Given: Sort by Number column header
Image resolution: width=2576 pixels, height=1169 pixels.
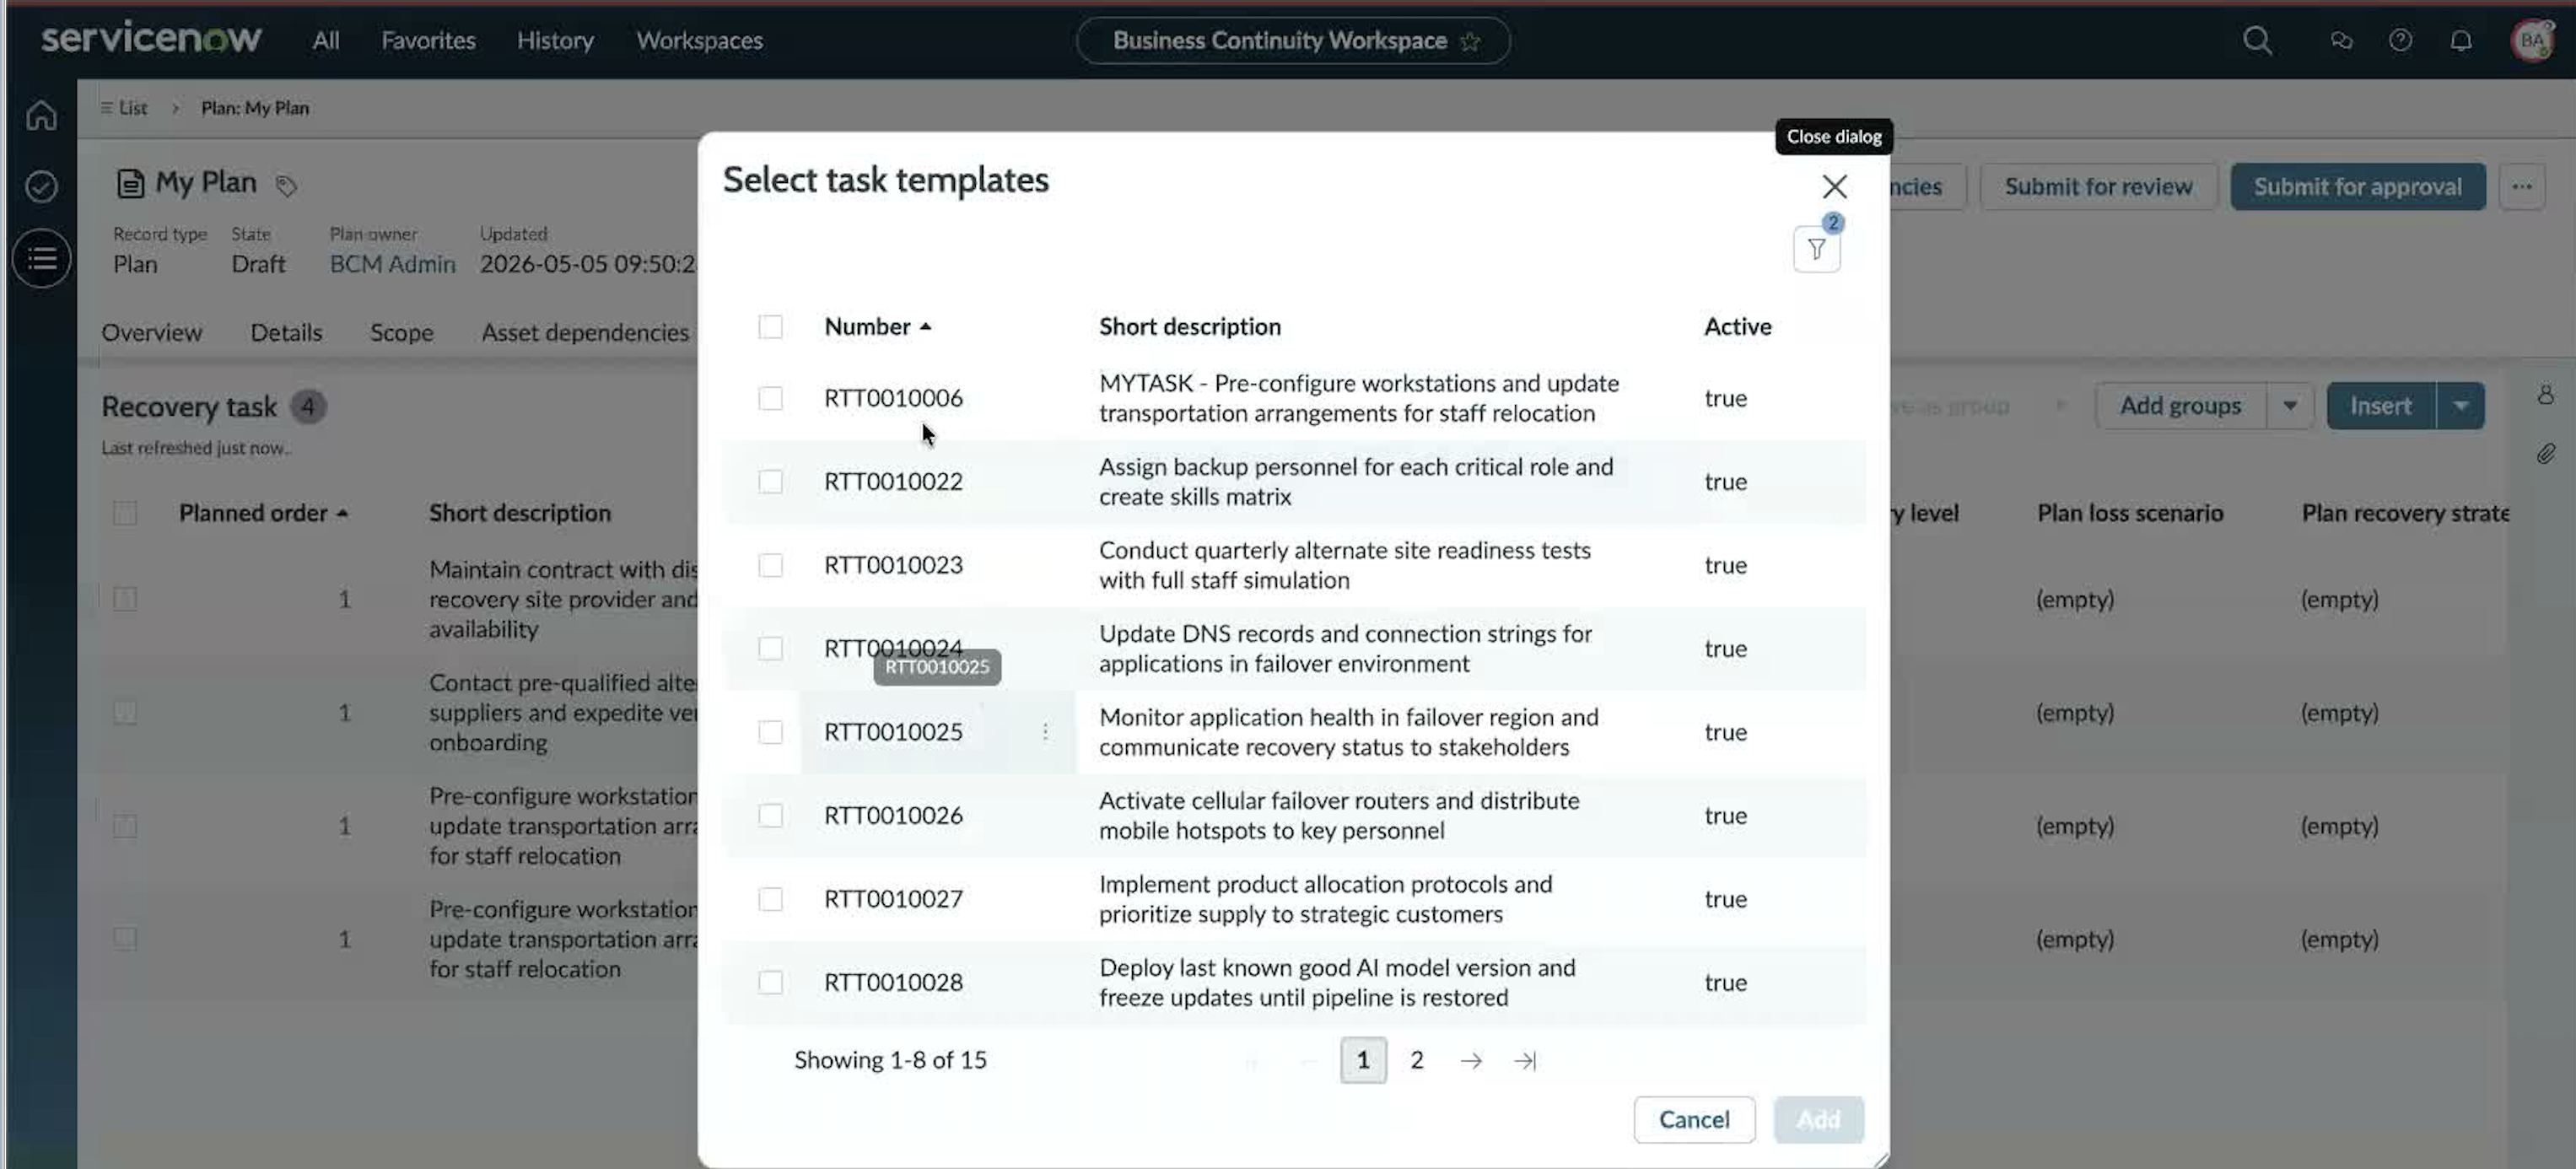Looking at the screenshot, I should pos(877,327).
